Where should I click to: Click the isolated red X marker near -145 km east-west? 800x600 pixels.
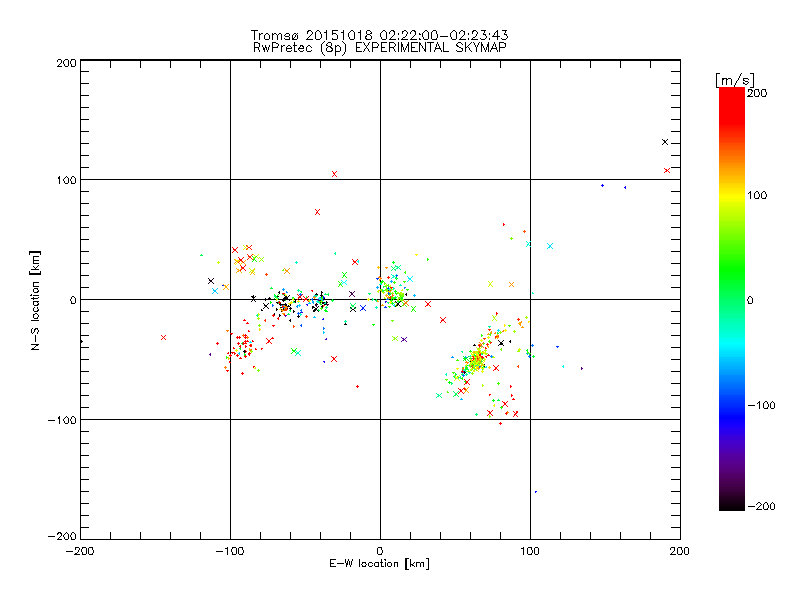pyautogui.click(x=163, y=337)
